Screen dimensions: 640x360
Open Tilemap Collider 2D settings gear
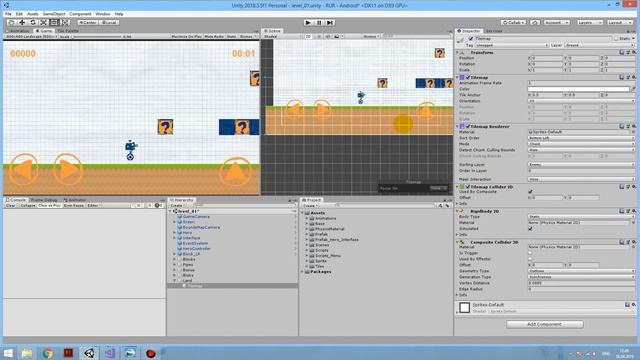pyautogui.click(x=633, y=187)
